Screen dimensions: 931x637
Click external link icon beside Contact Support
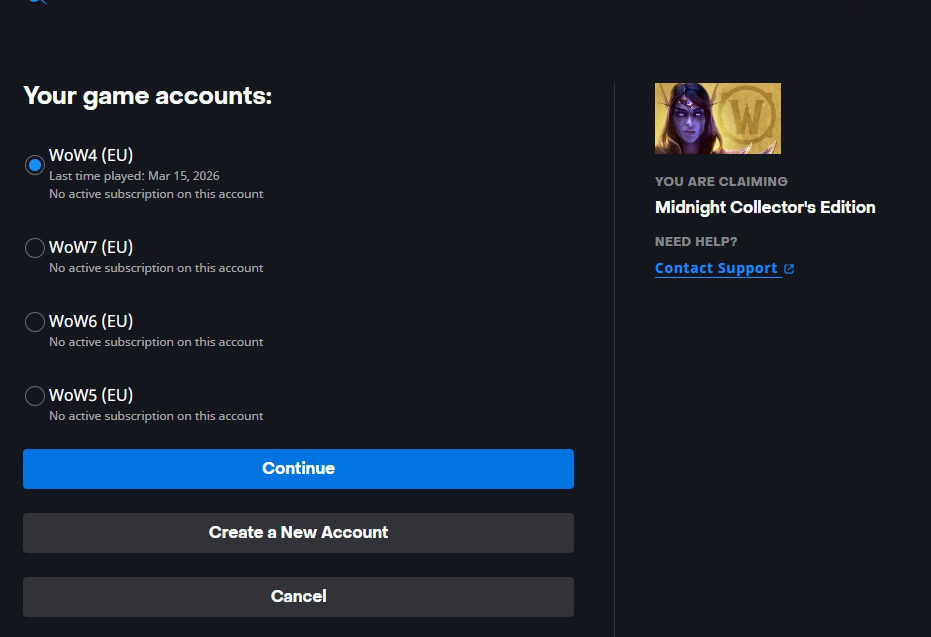point(789,269)
